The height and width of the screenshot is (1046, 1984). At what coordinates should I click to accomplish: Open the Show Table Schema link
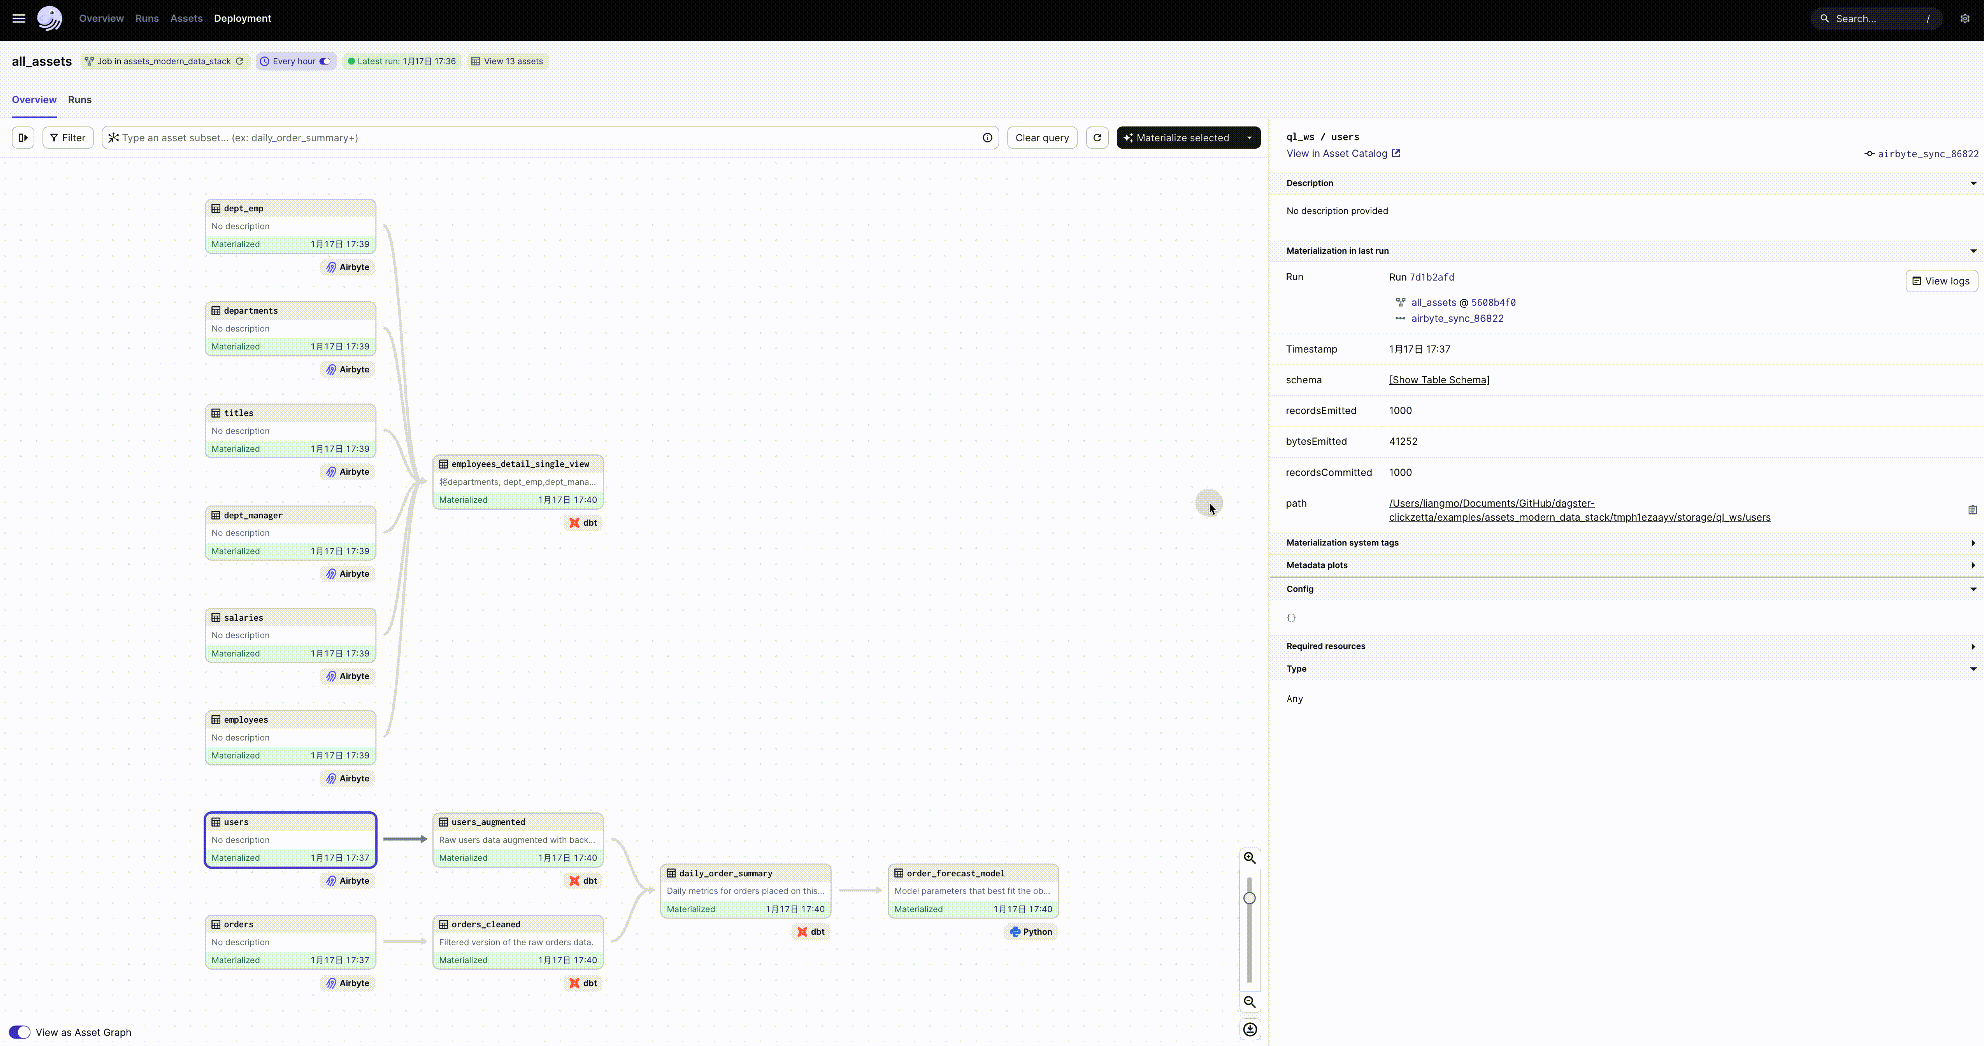pyautogui.click(x=1438, y=380)
